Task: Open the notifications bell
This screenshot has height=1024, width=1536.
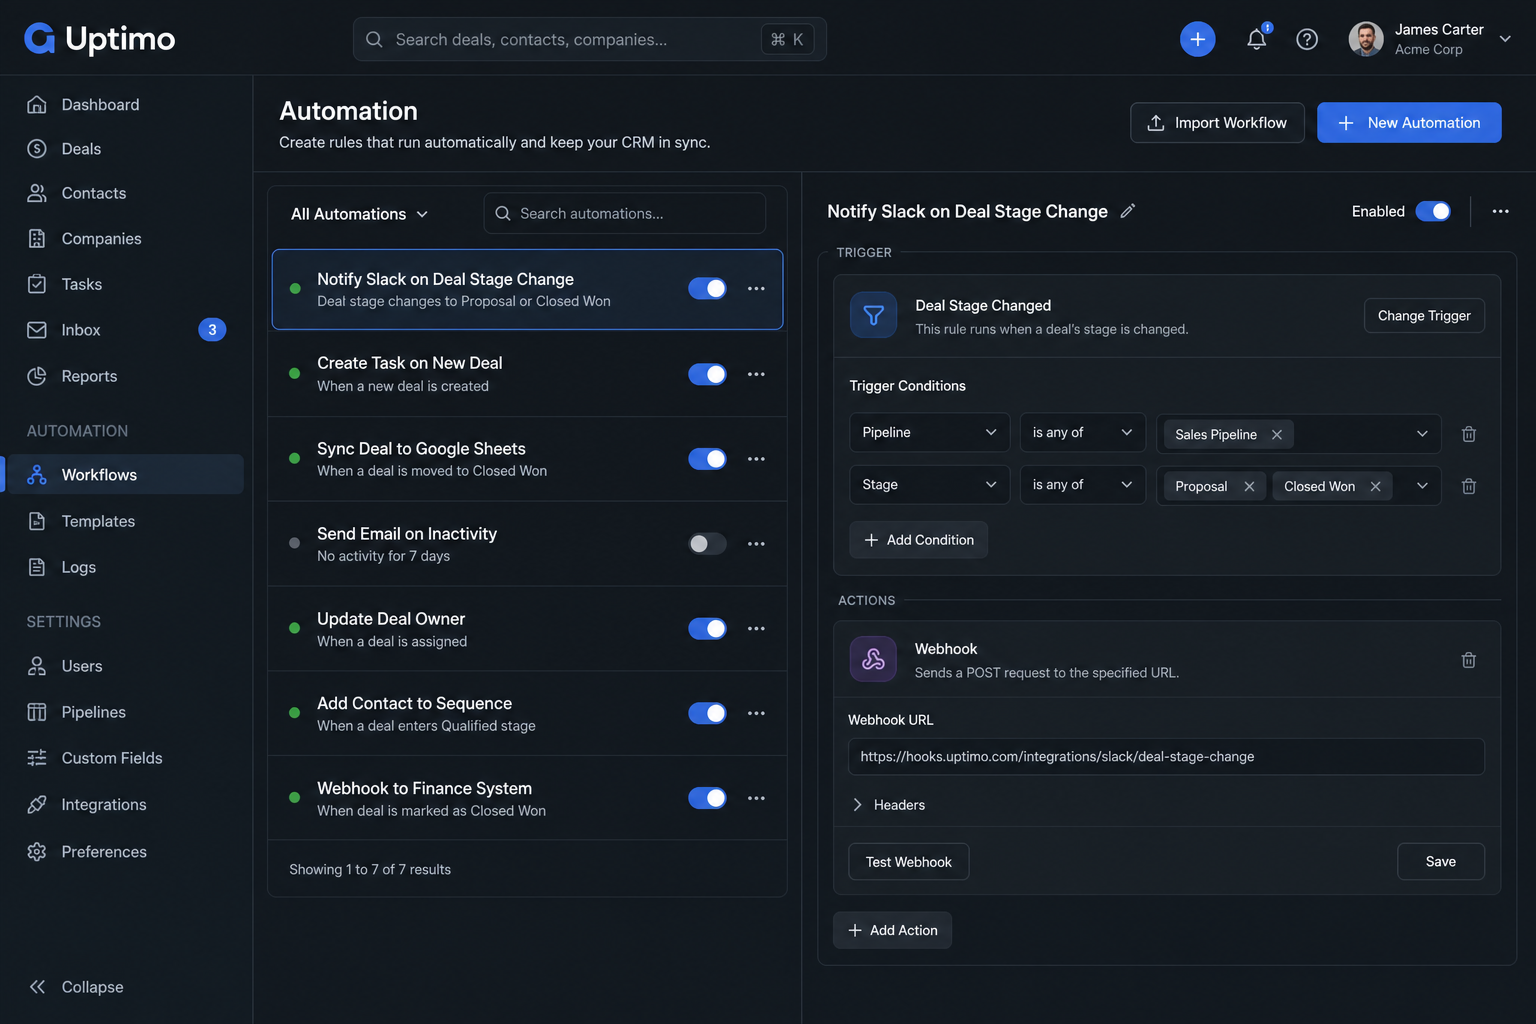Action: (1257, 39)
